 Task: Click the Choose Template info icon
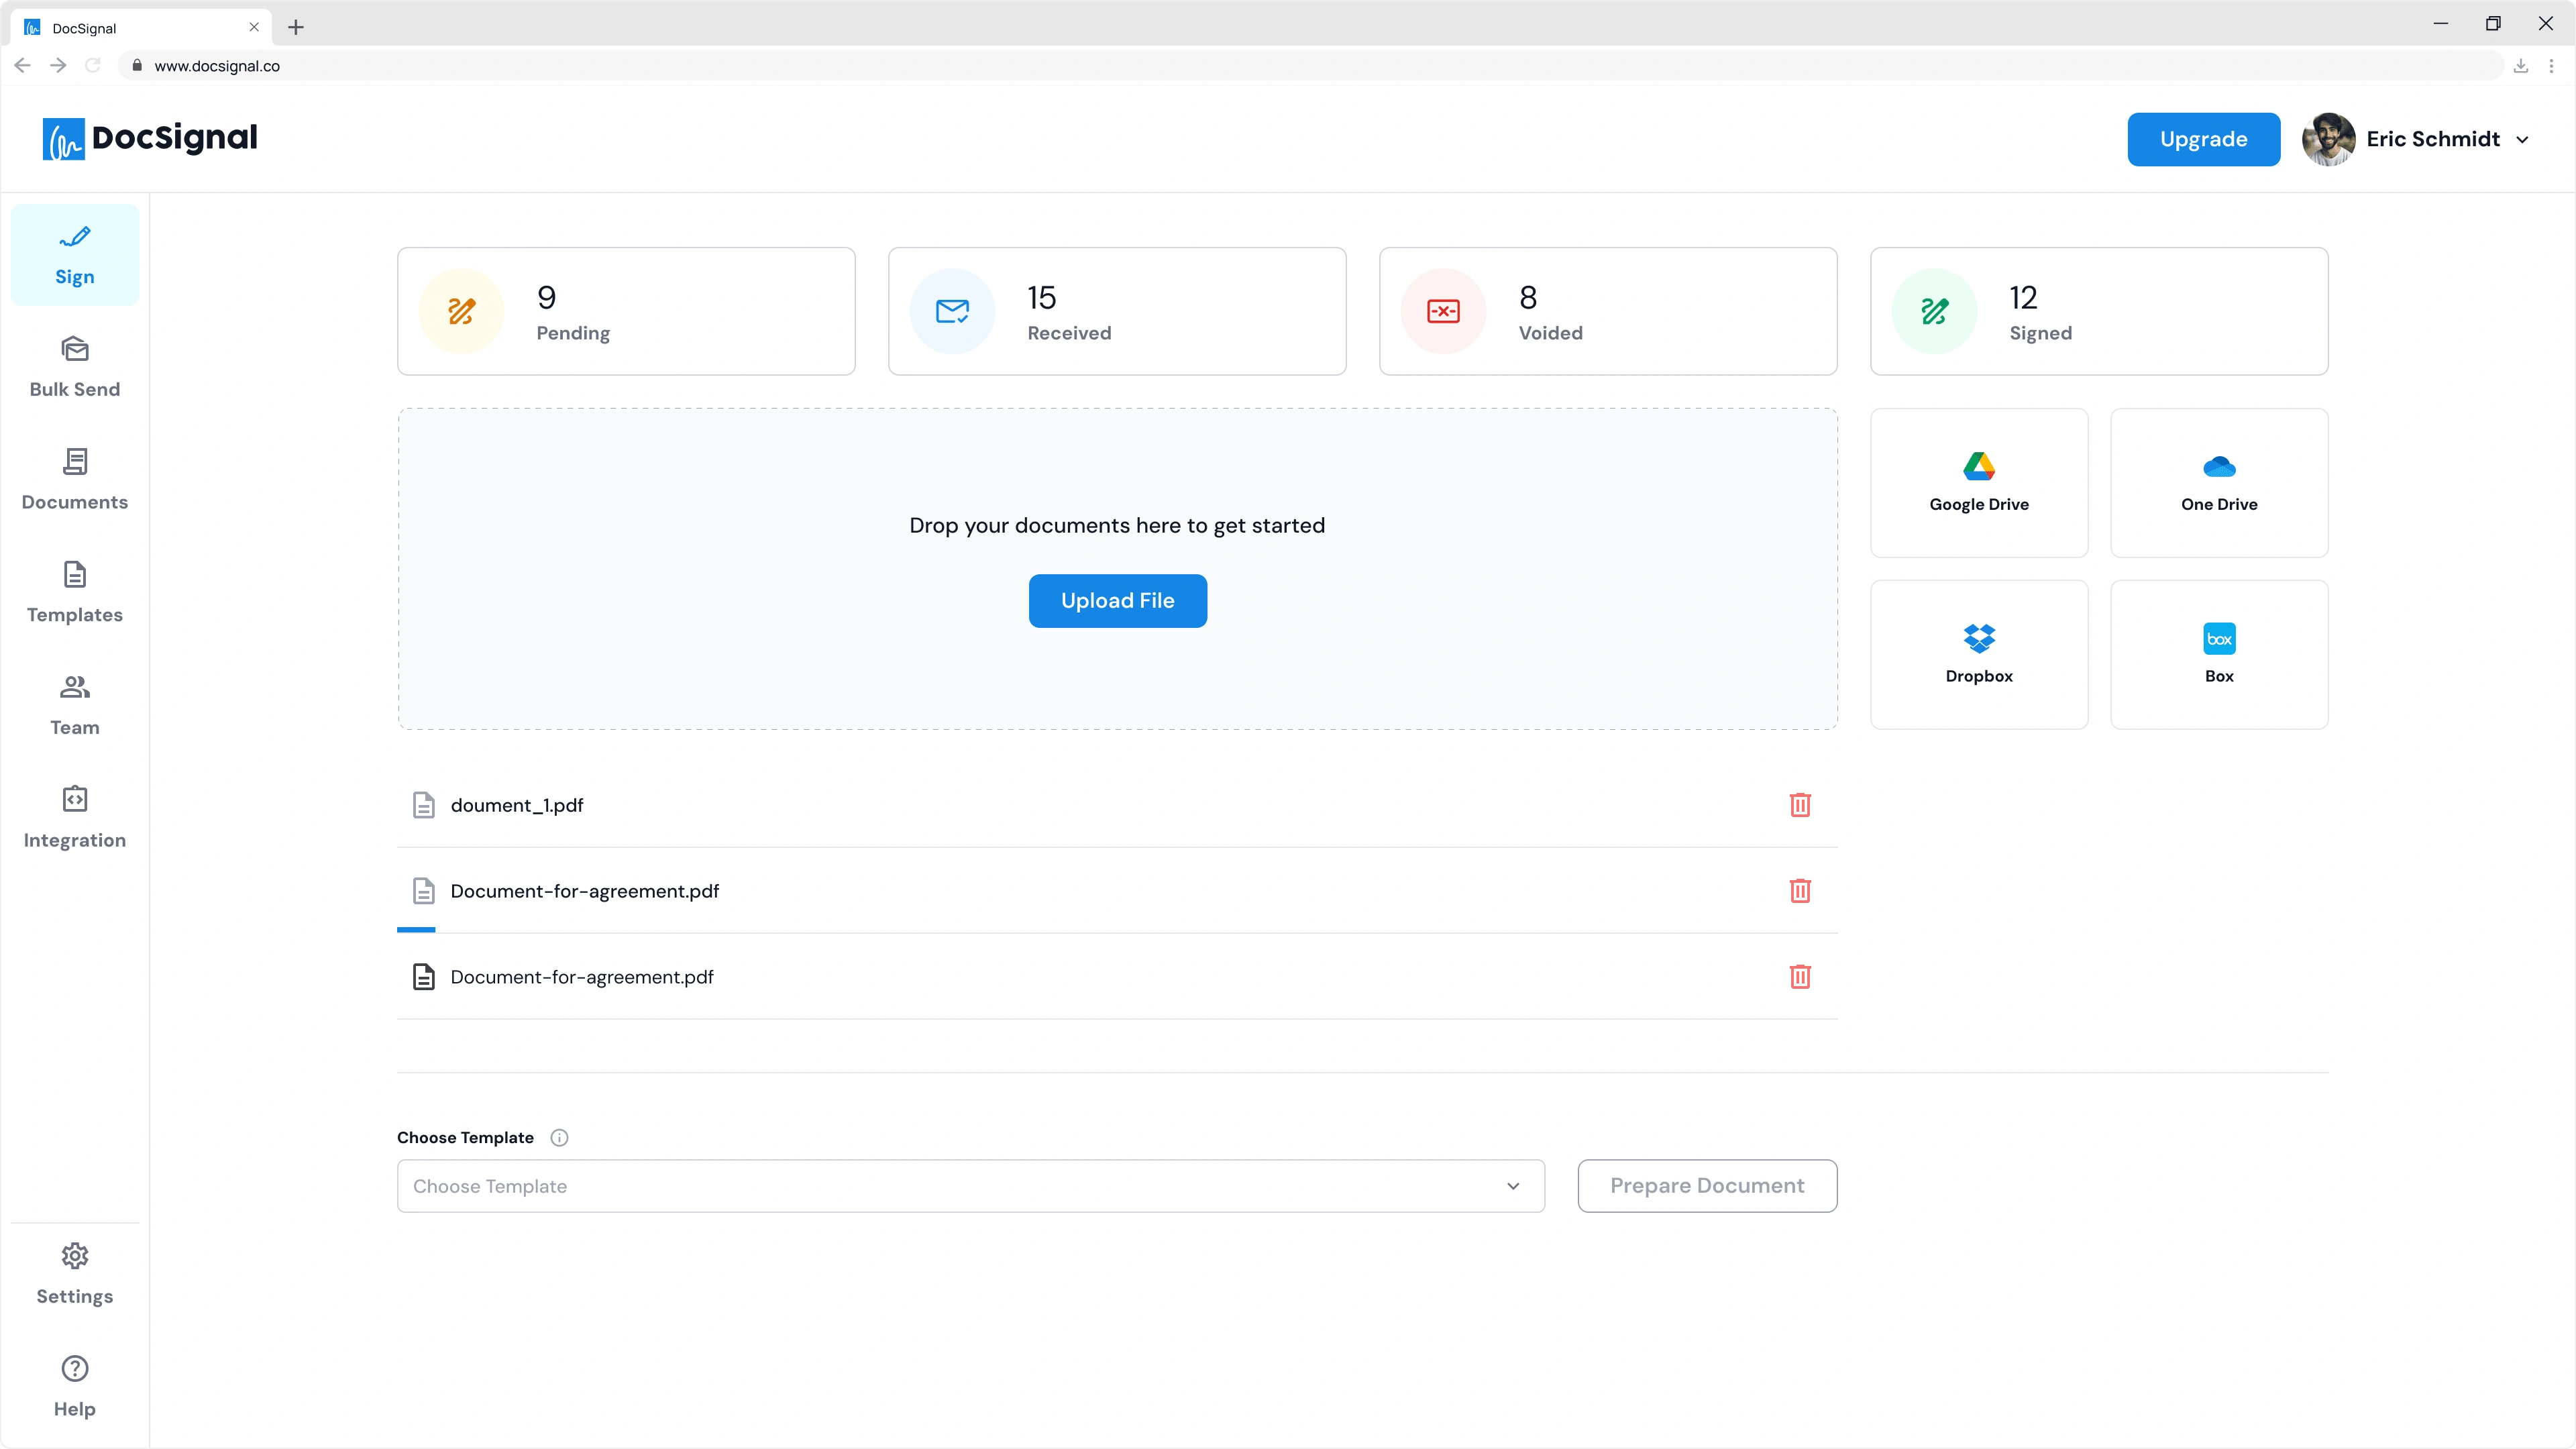pos(559,1138)
